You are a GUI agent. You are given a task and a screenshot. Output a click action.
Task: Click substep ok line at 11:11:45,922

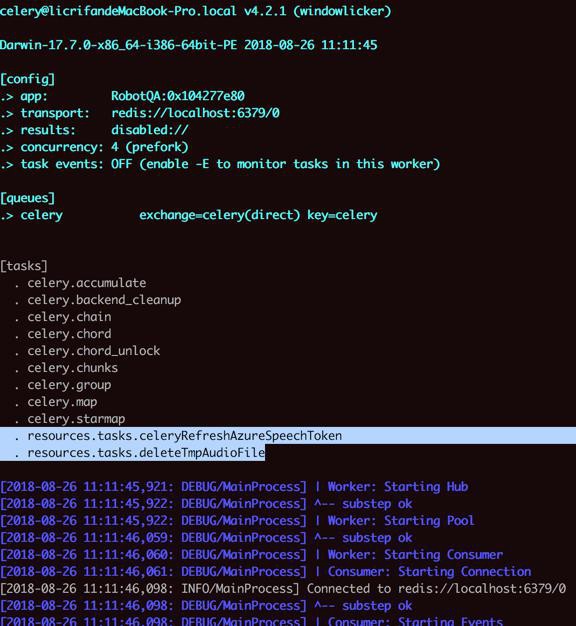(206, 504)
